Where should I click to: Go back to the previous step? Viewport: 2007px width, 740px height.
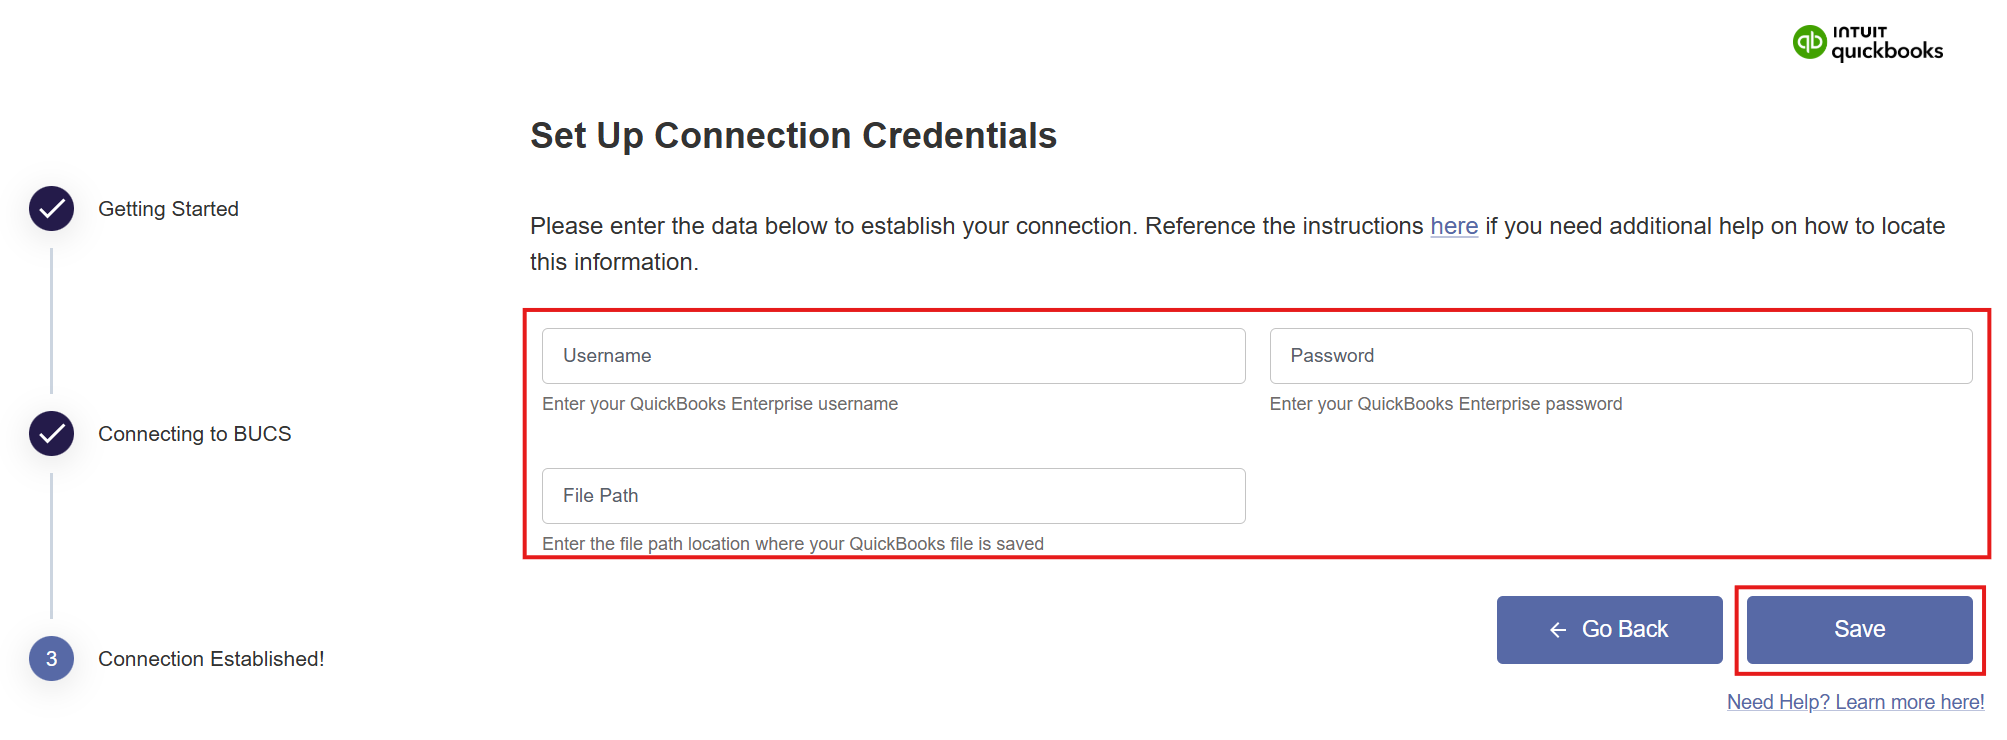tap(1609, 630)
